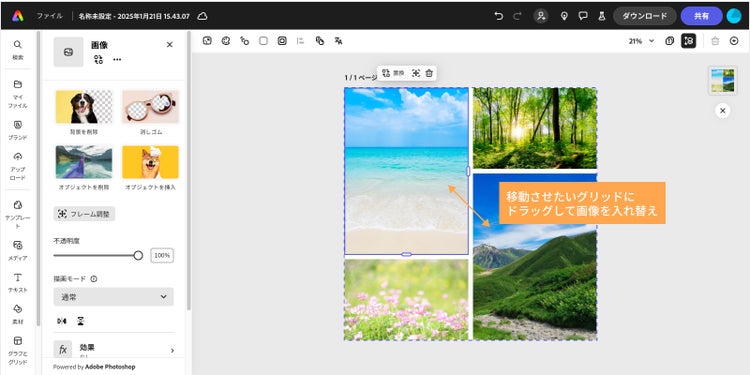Screen dimensions: 750x375
Task: Click the location pin icon in header
Action: point(564,16)
